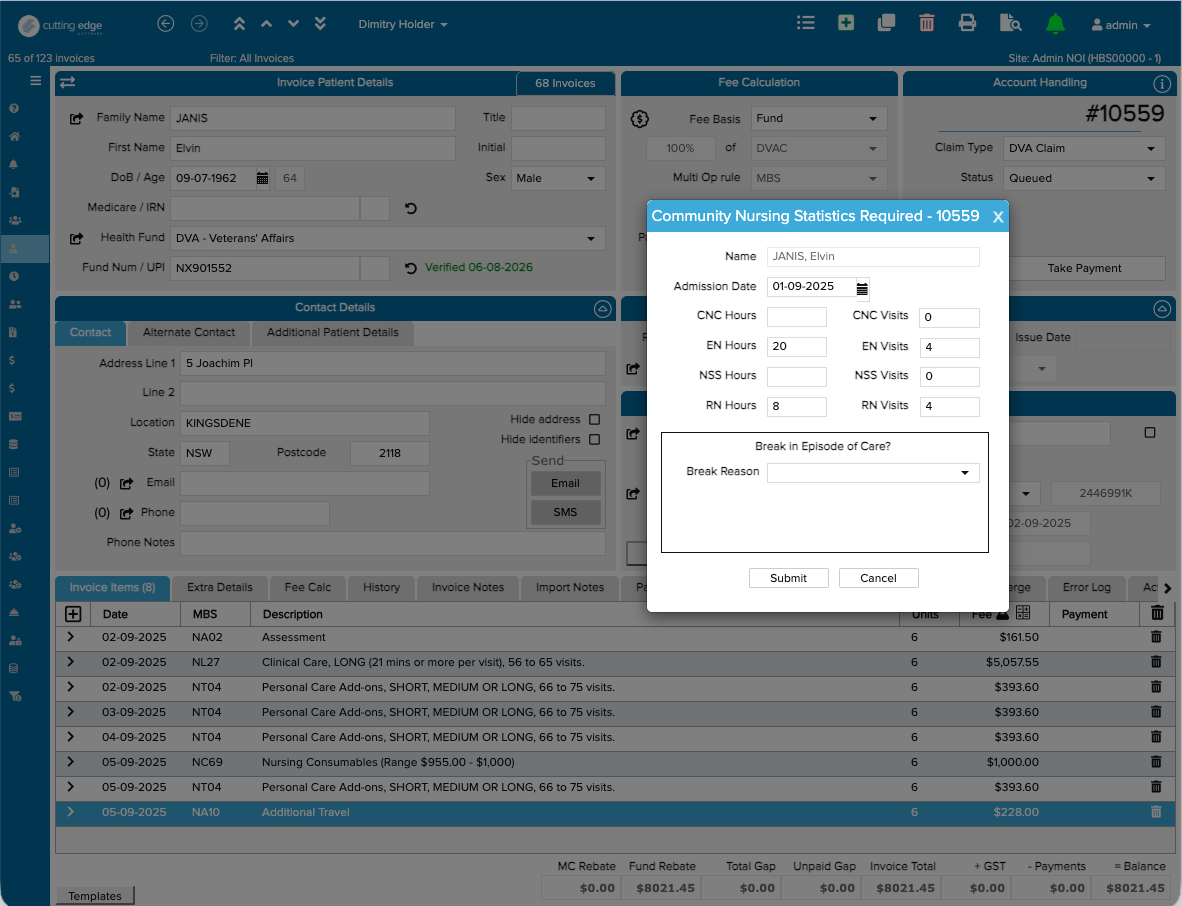Screen dimensions: 1182x906
Task: Open the Admission Date calendar picker
Action: pyautogui.click(x=862, y=289)
